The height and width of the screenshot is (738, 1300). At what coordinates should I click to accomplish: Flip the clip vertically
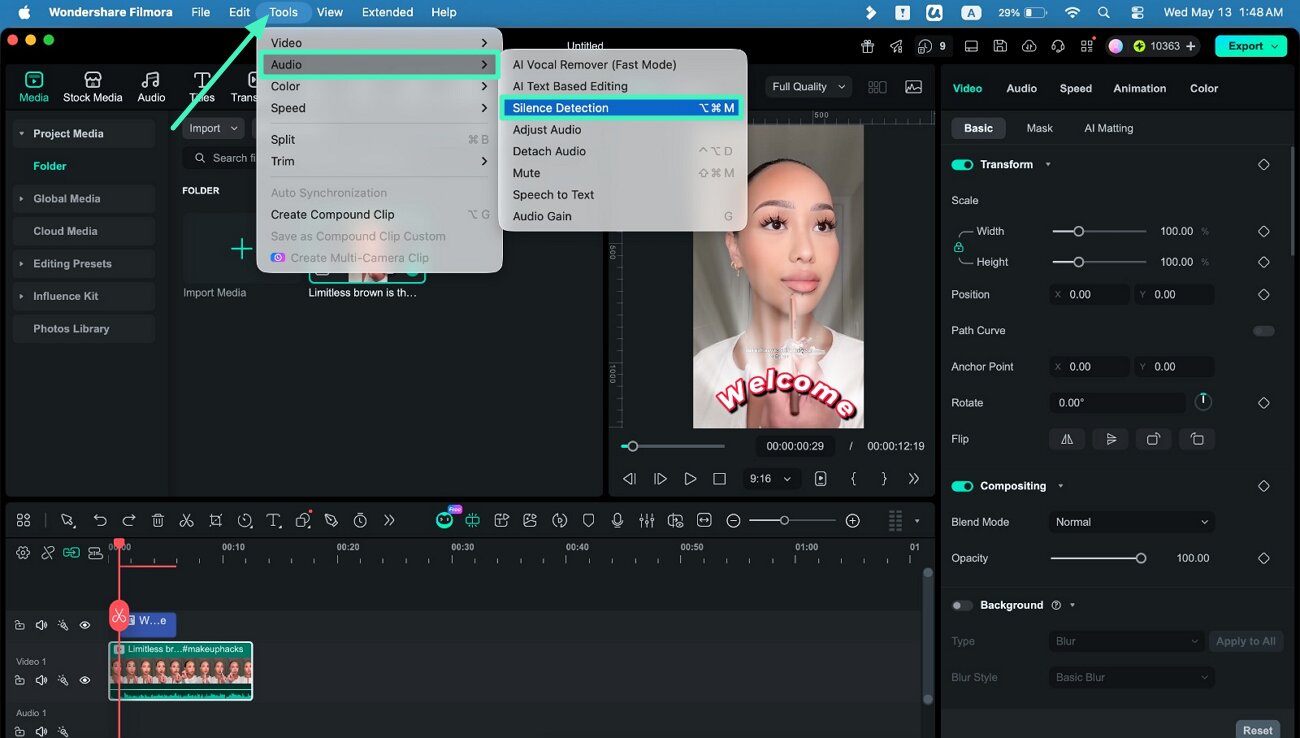(1111, 439)
